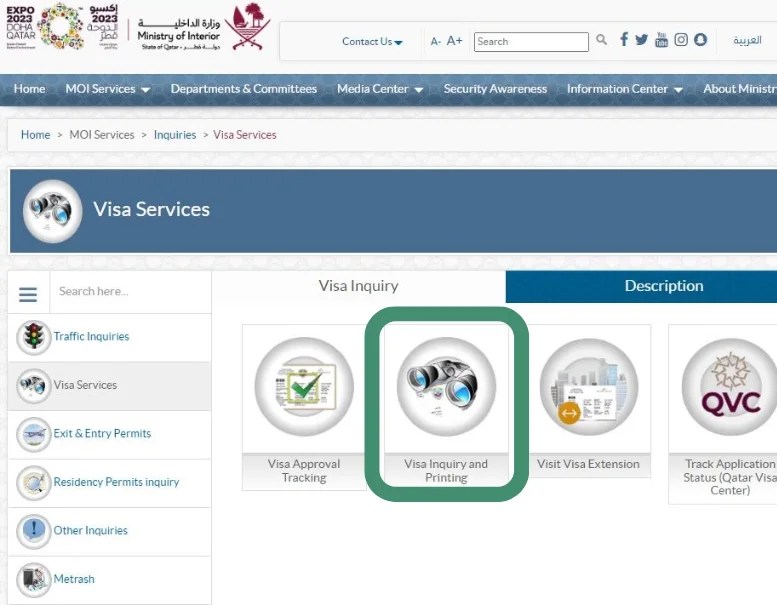Click Visa Approval Tracking label

coord(304,471)
